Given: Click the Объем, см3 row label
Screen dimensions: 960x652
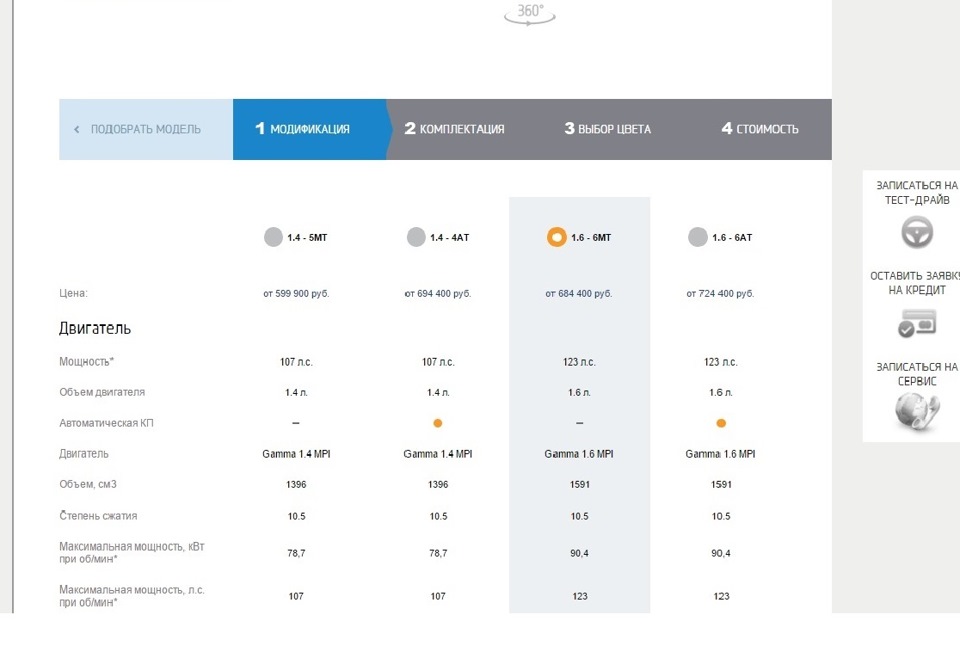Looking at the screenshot, I should (x=88, y=484).
